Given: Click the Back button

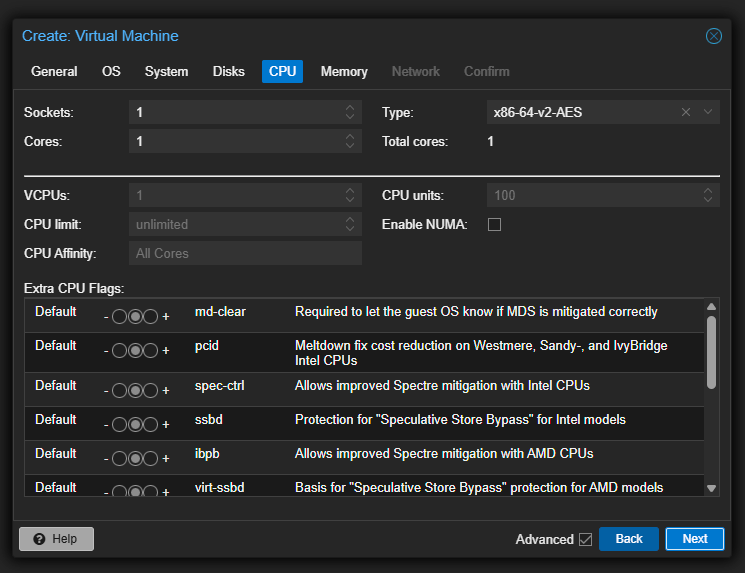Looking at the screenshot, I should pos(628,539).
